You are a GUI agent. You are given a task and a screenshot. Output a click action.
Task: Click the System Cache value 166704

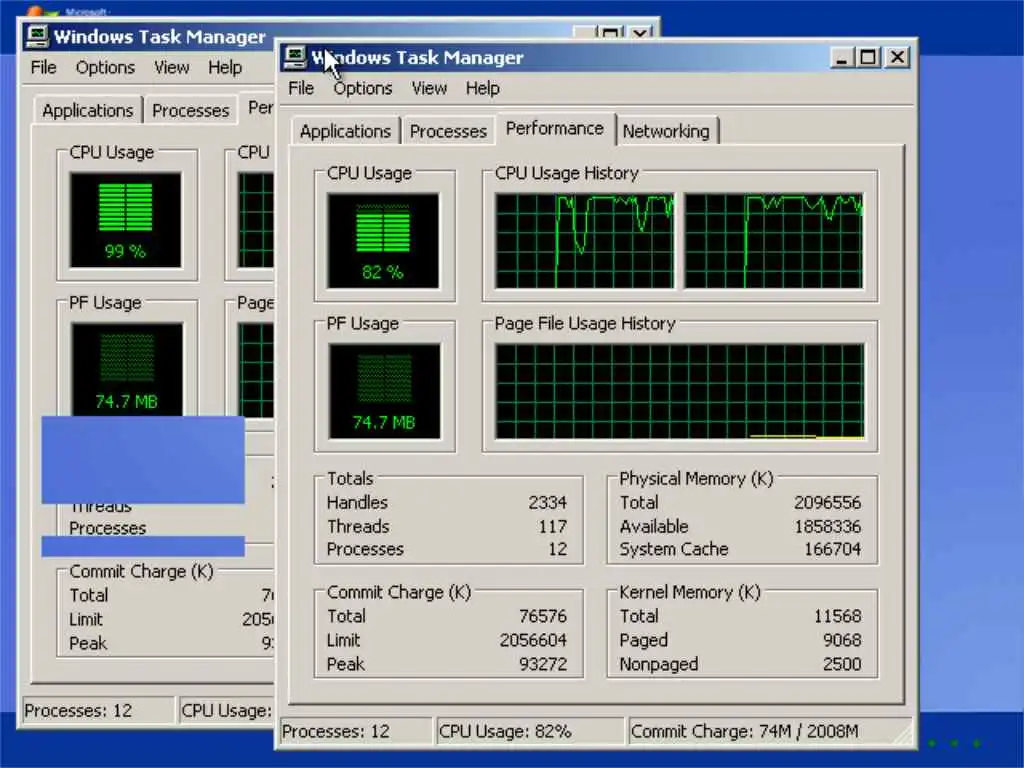tap(833, 549)
